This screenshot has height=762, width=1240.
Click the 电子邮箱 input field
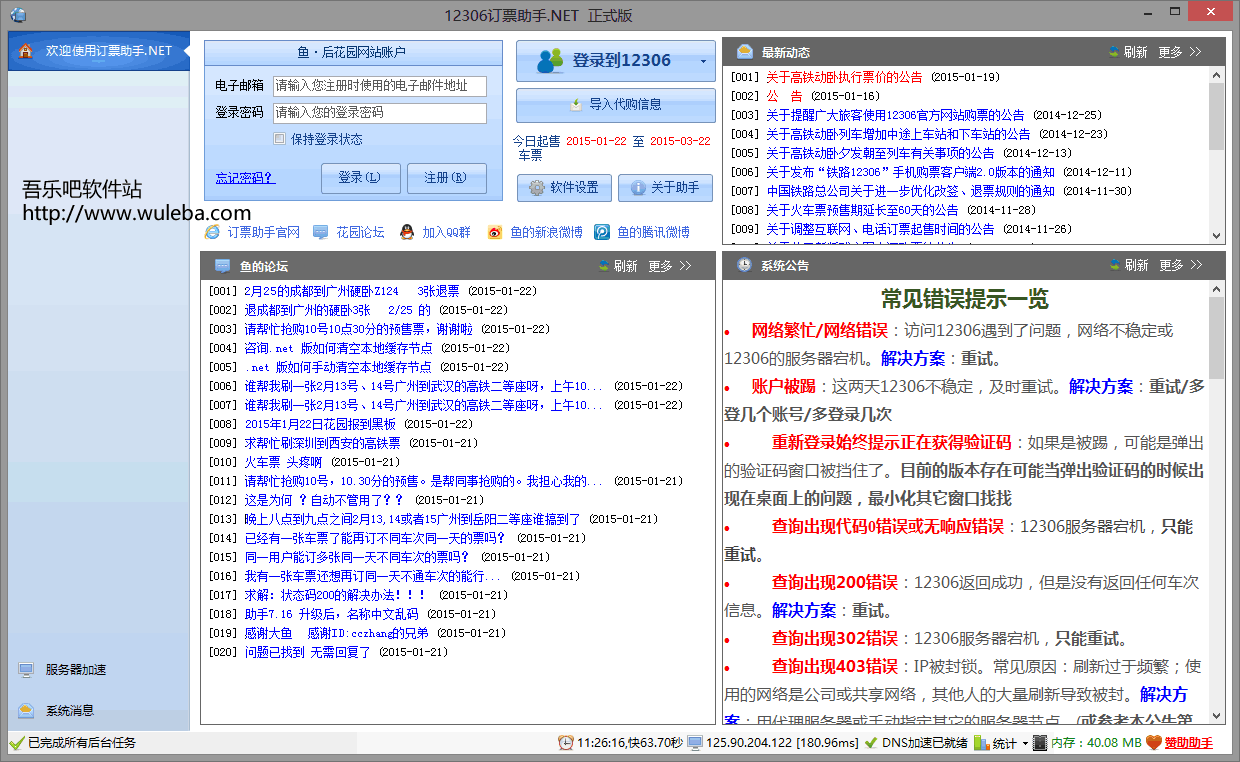[x=380, y=86]
